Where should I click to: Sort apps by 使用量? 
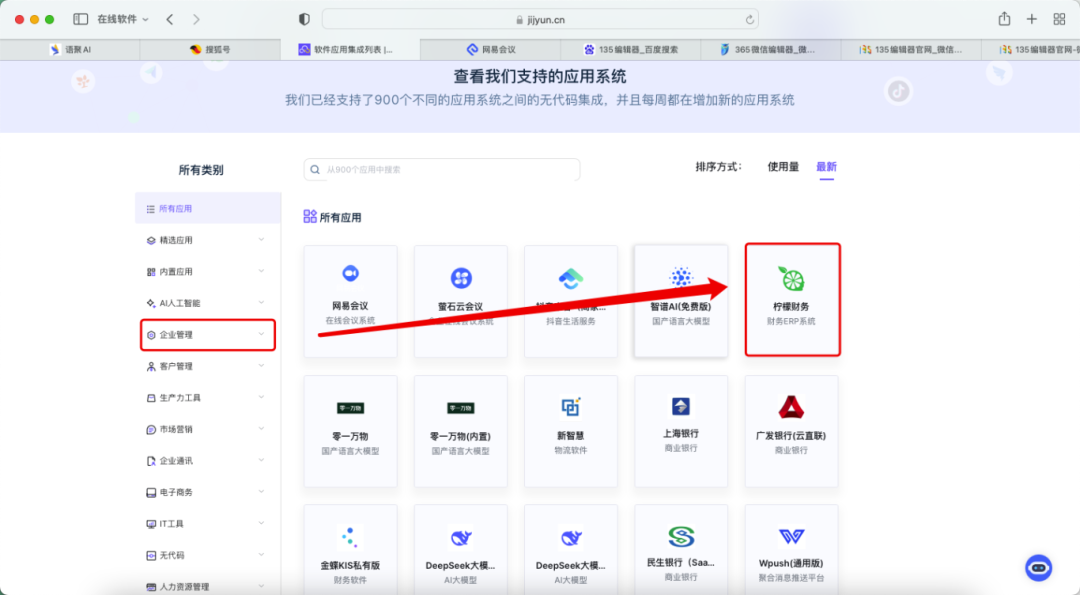(x=783, y=167)
